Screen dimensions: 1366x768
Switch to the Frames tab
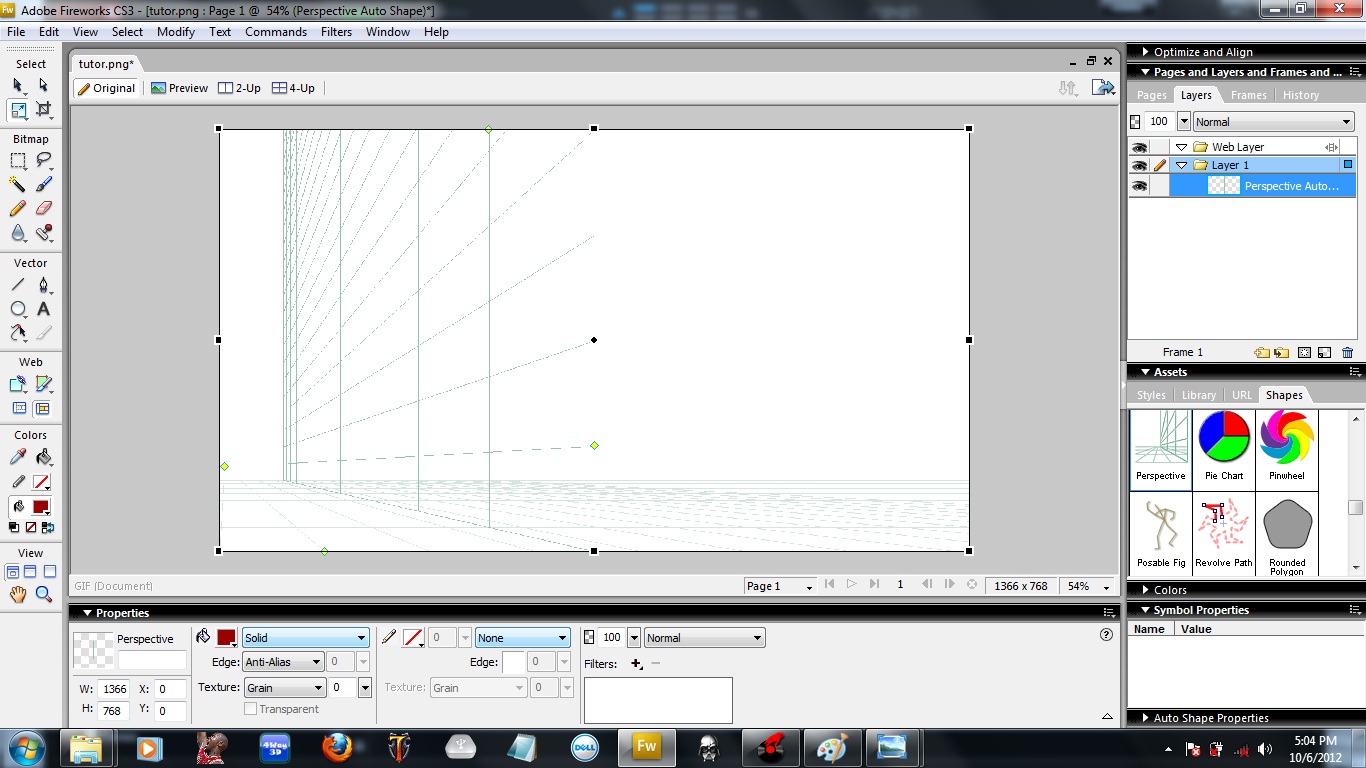pos(1248,95)
